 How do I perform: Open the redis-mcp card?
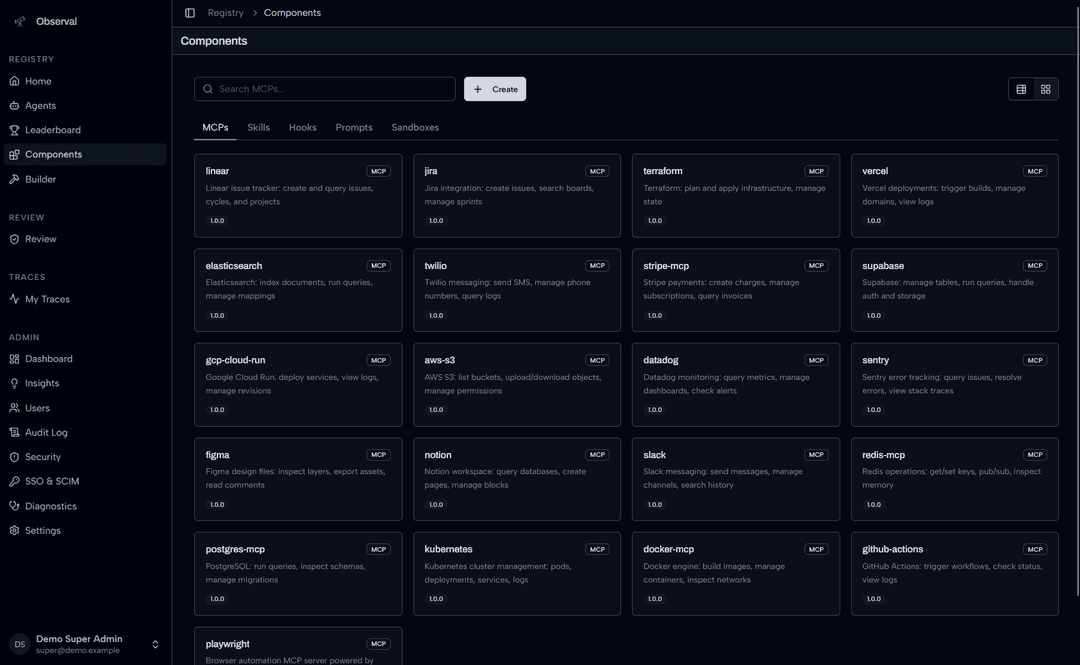[x=955, y=479]
